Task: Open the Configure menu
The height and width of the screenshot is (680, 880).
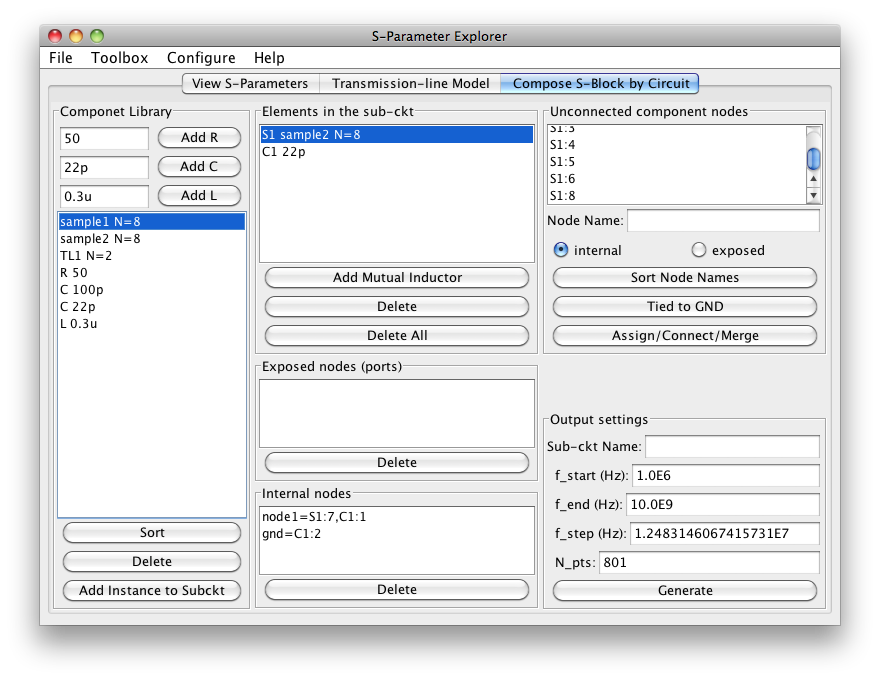Action: click(201, 58)
